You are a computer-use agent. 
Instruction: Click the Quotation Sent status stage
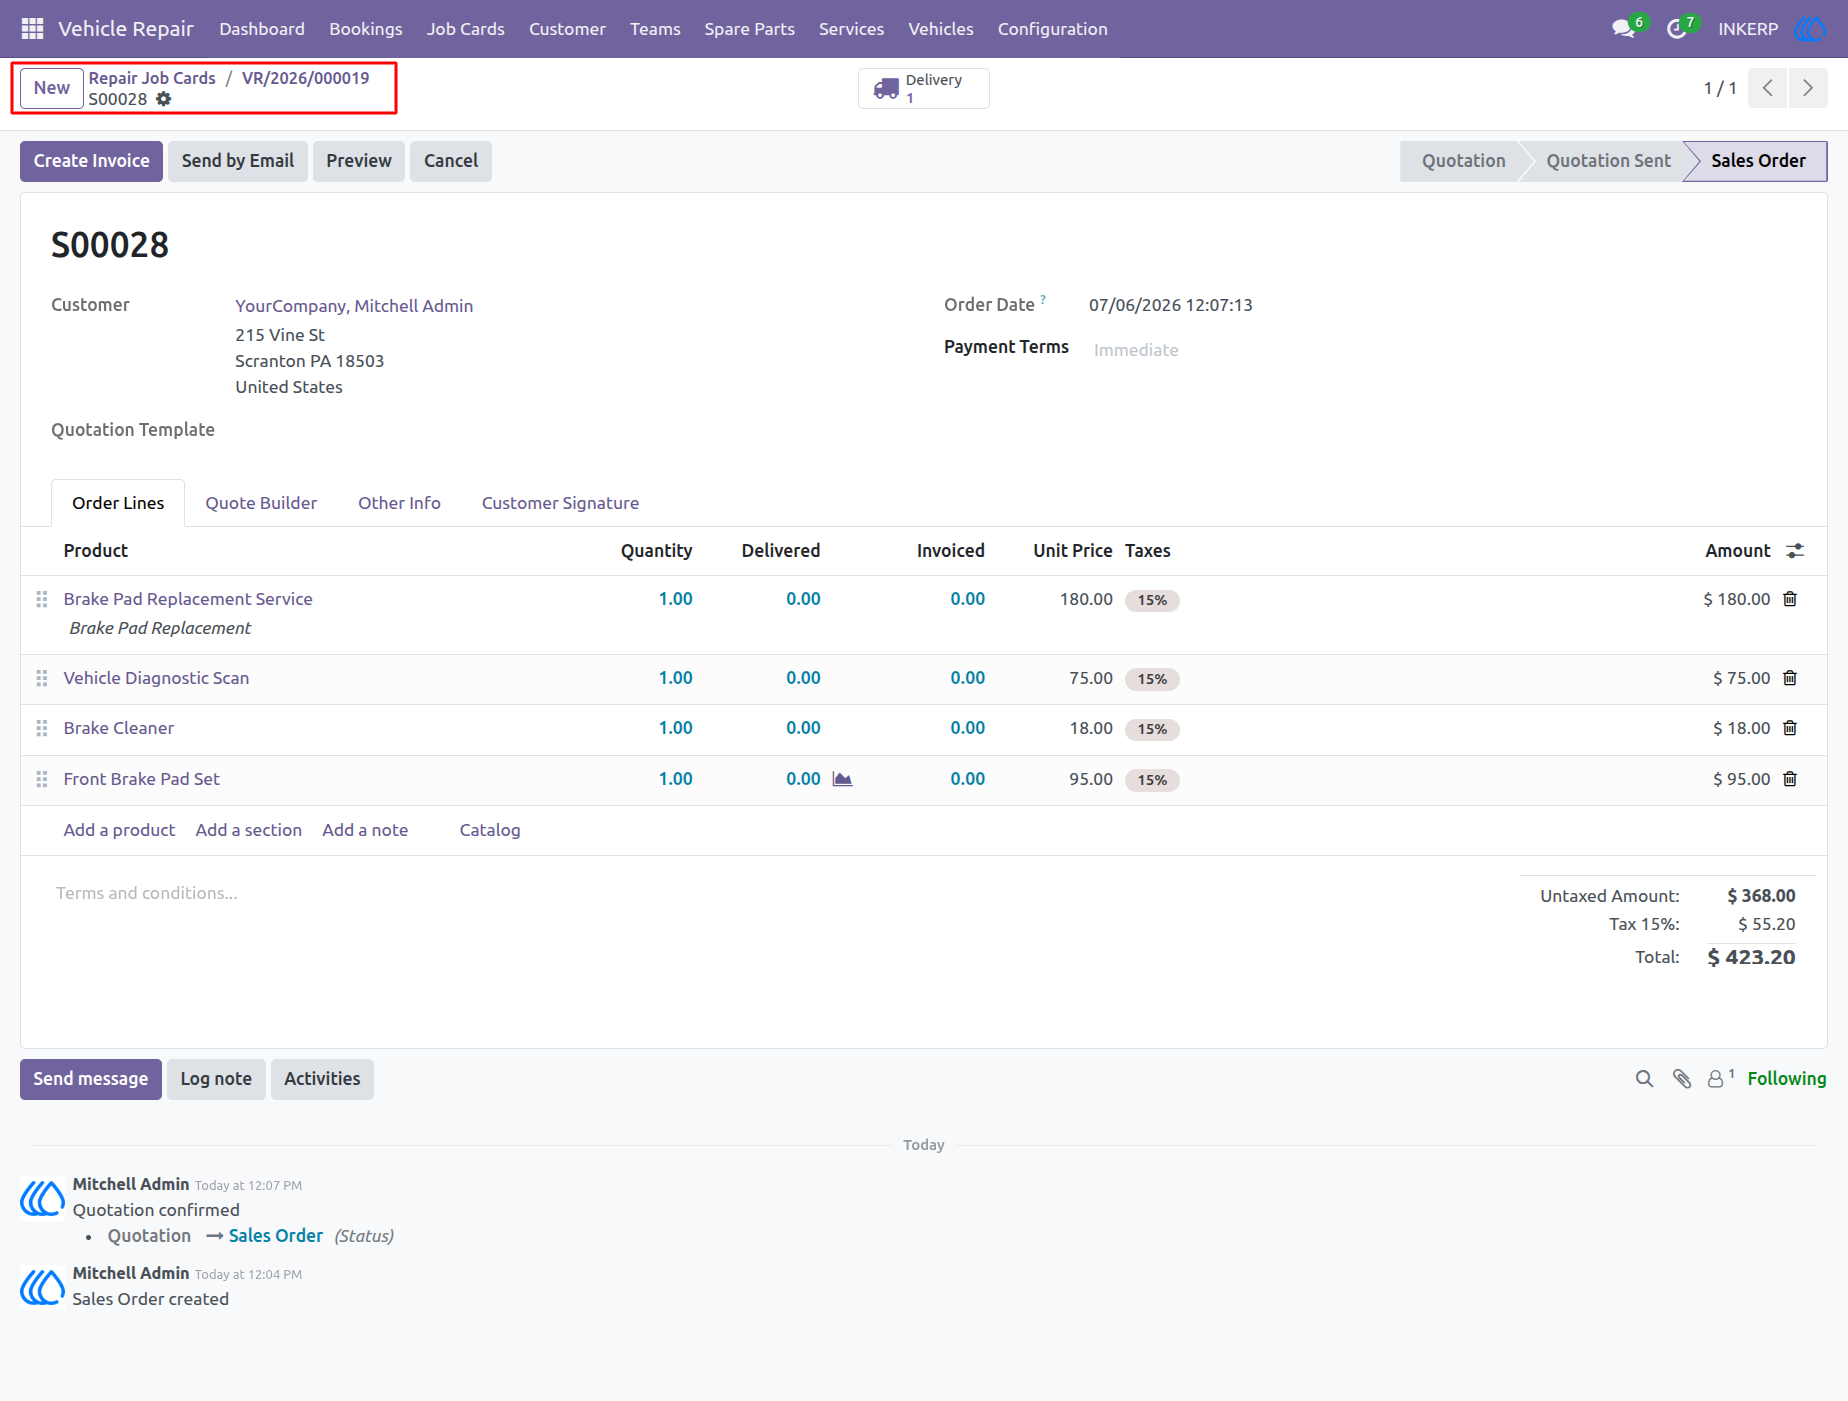pyautogui.click(x=1608, y=161)
